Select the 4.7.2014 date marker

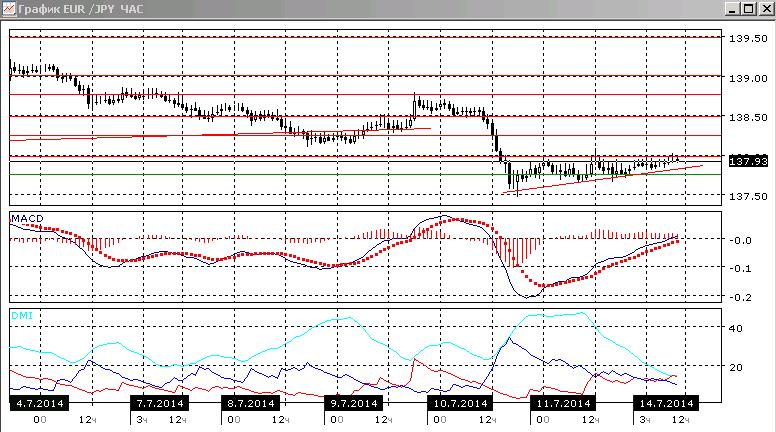40,403
